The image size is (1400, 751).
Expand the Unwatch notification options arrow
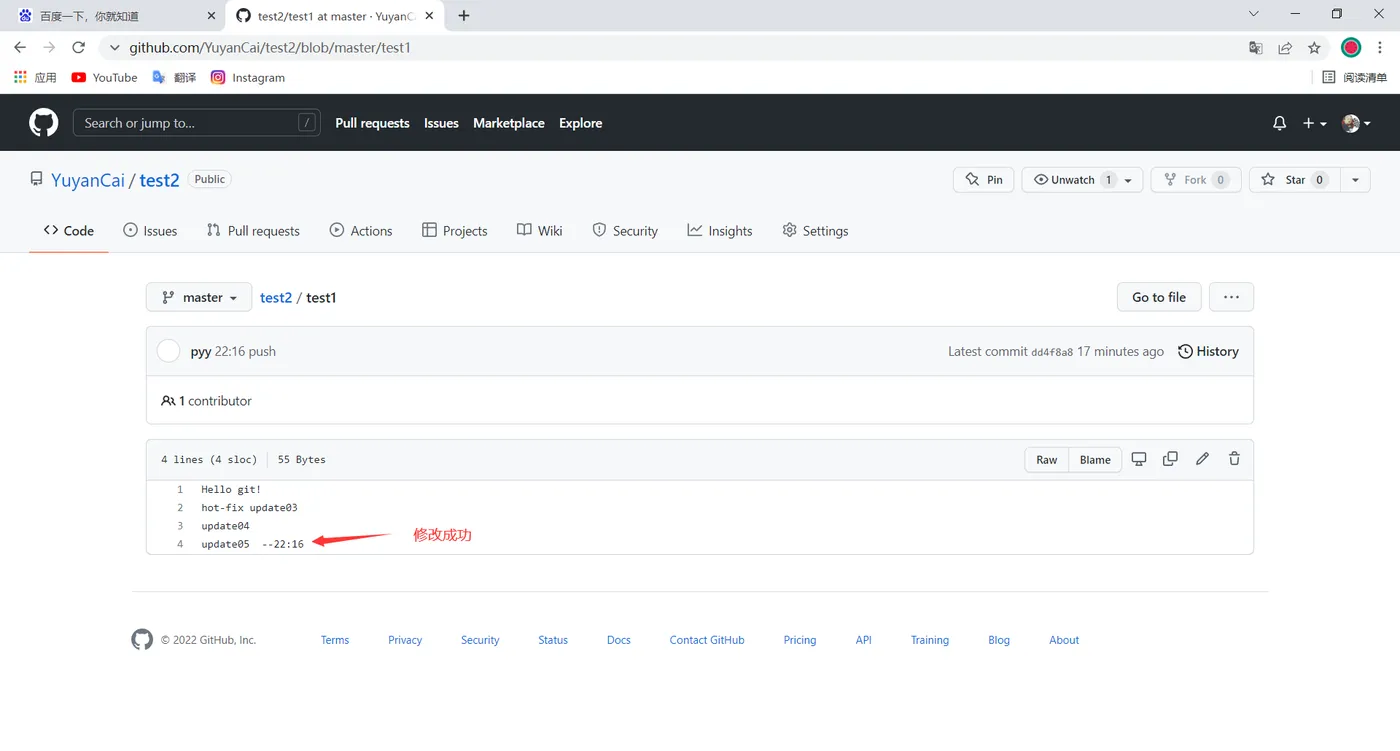pos(1129,180)
